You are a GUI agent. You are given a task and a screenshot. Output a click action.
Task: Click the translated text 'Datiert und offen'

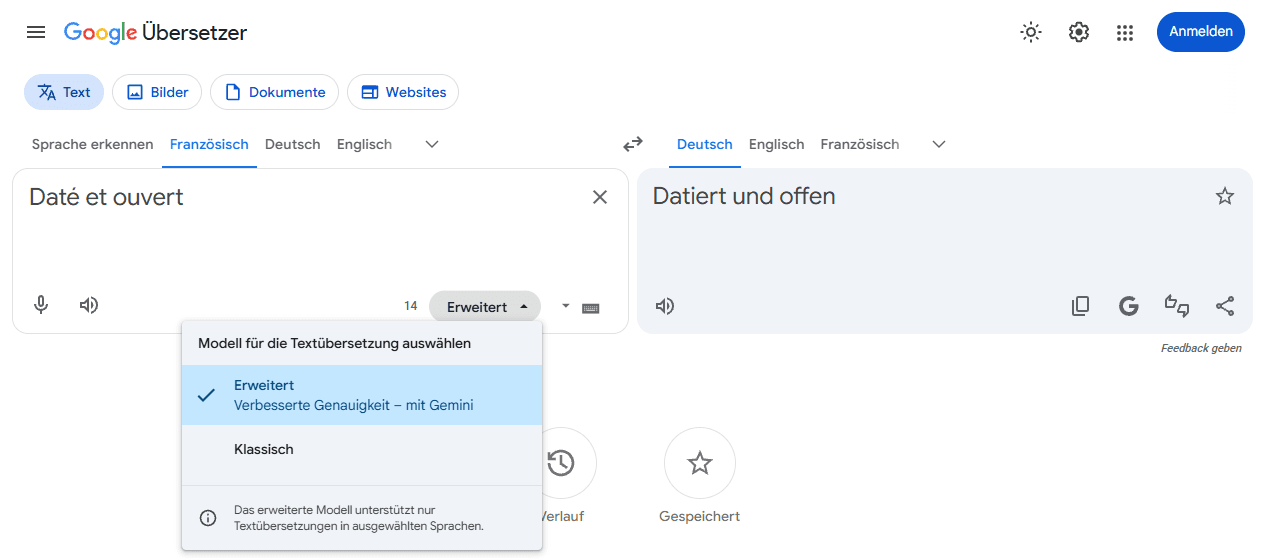tap(744, 196)
